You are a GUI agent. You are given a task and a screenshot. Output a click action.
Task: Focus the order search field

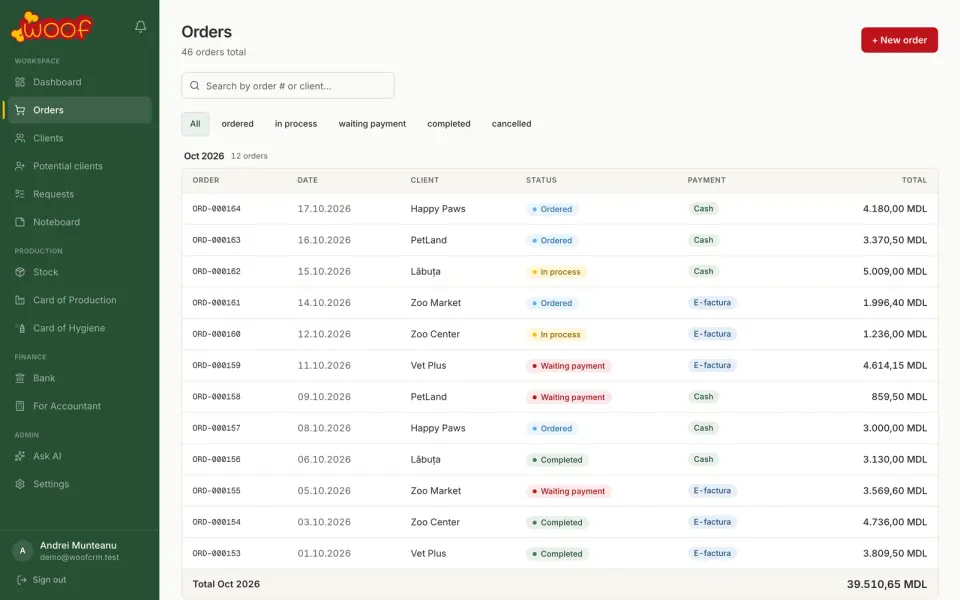(x=288, y=86)
